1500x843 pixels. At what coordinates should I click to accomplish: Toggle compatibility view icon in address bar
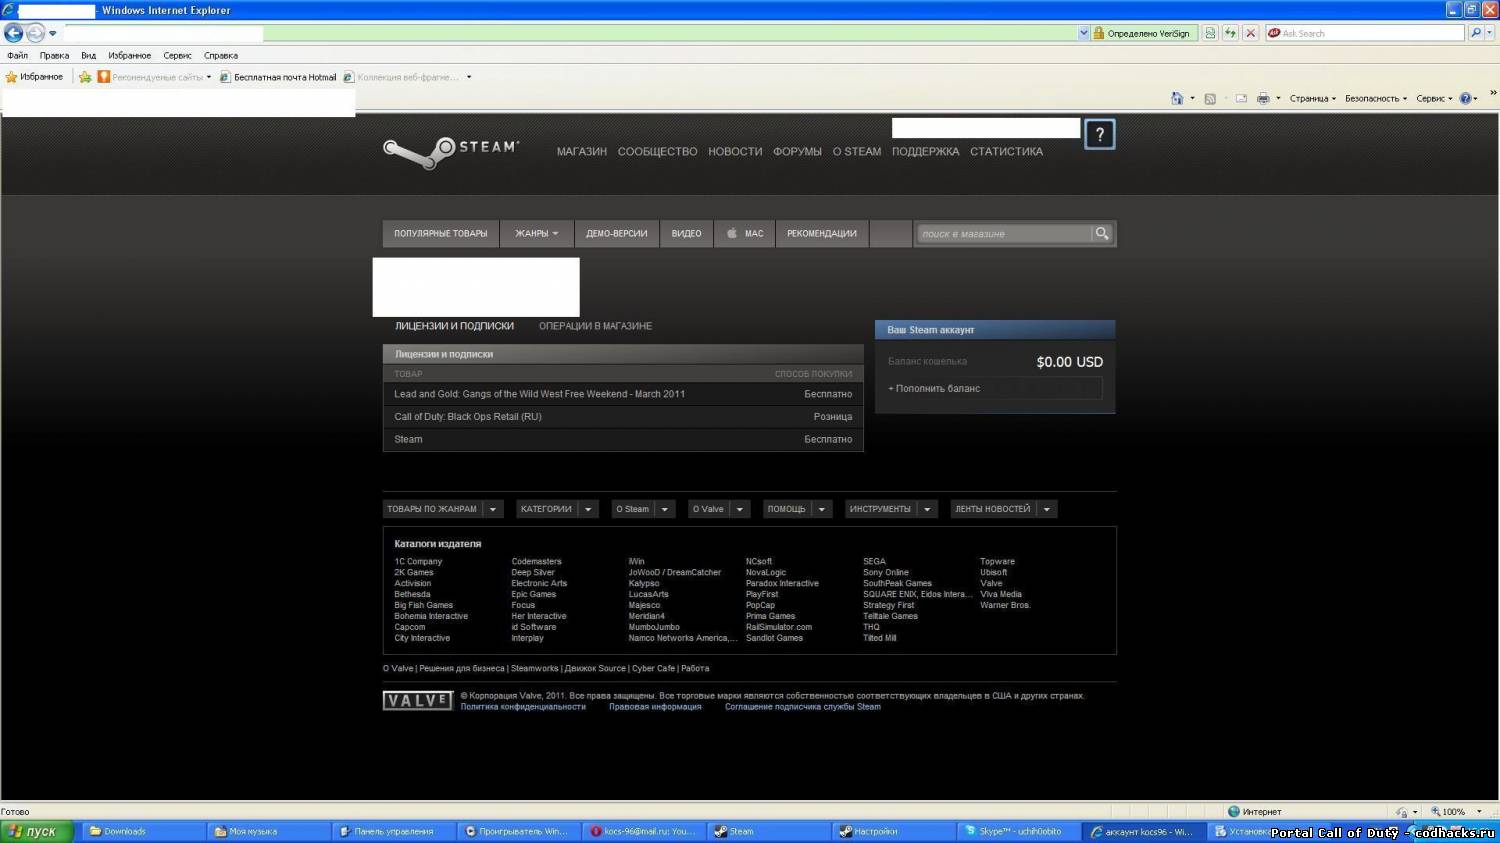coord(1210,33)
